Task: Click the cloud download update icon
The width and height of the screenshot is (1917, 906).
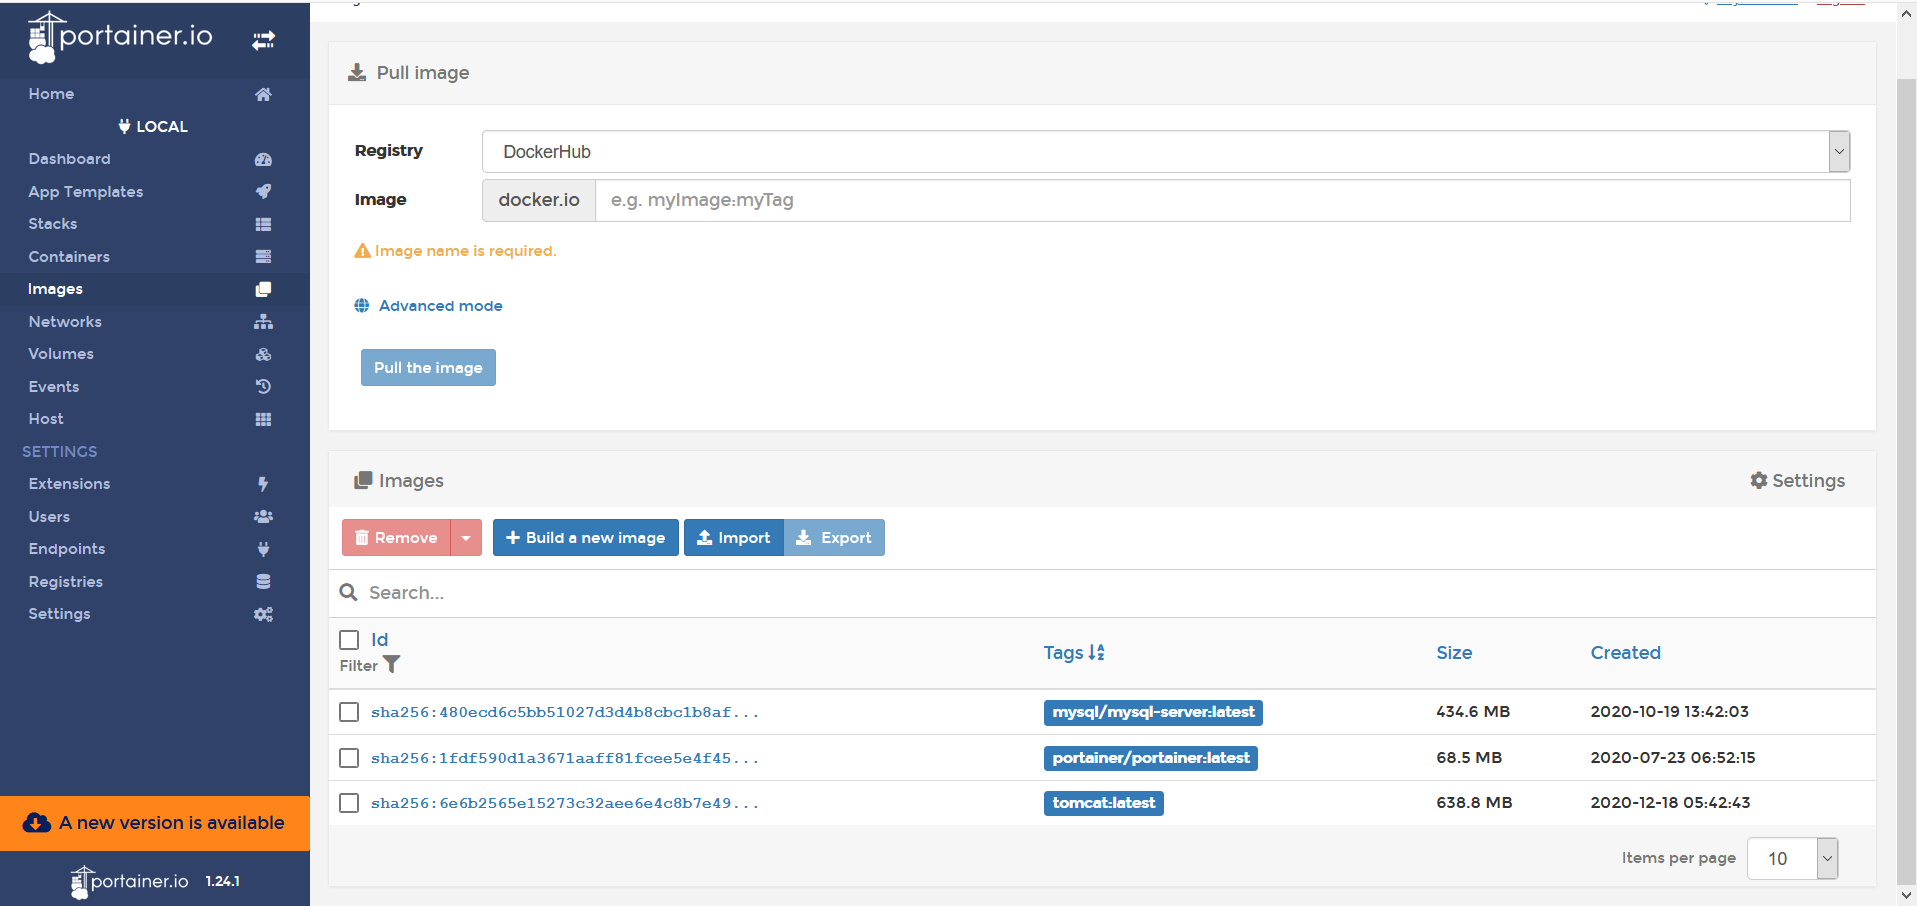Action: (x=37, y=822)
